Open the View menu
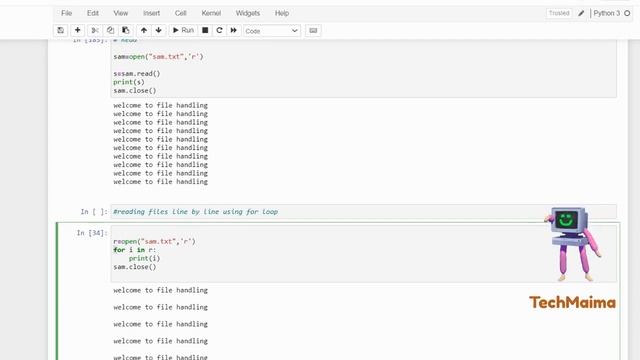640x360 pixels. tap(120, 13)
